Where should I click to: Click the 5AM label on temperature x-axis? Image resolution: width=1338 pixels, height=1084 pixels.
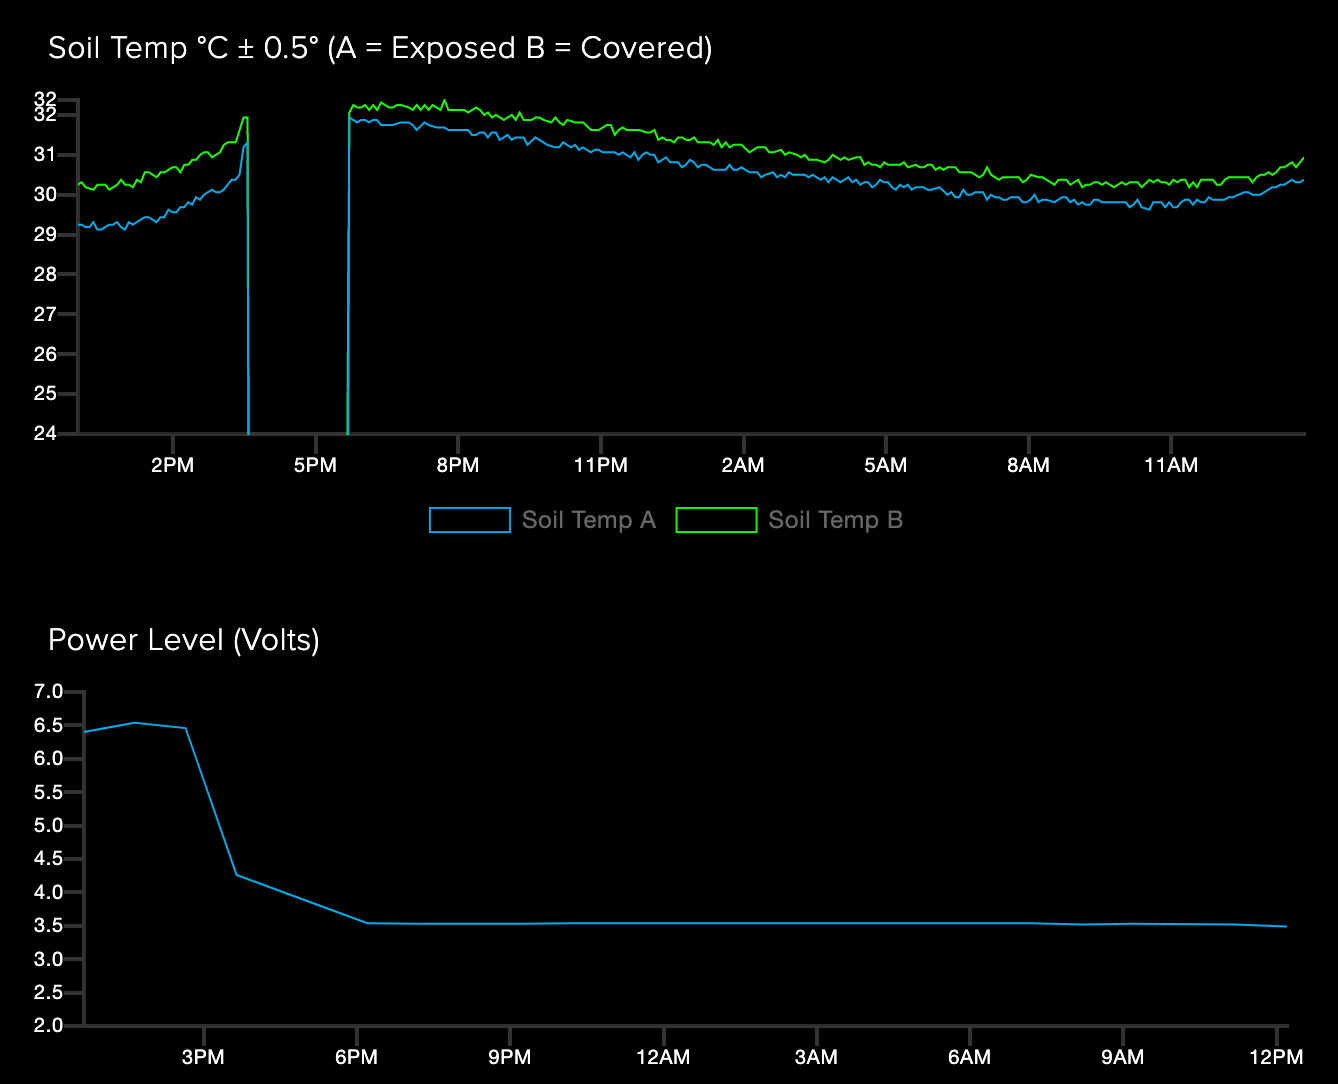(884, 464)
